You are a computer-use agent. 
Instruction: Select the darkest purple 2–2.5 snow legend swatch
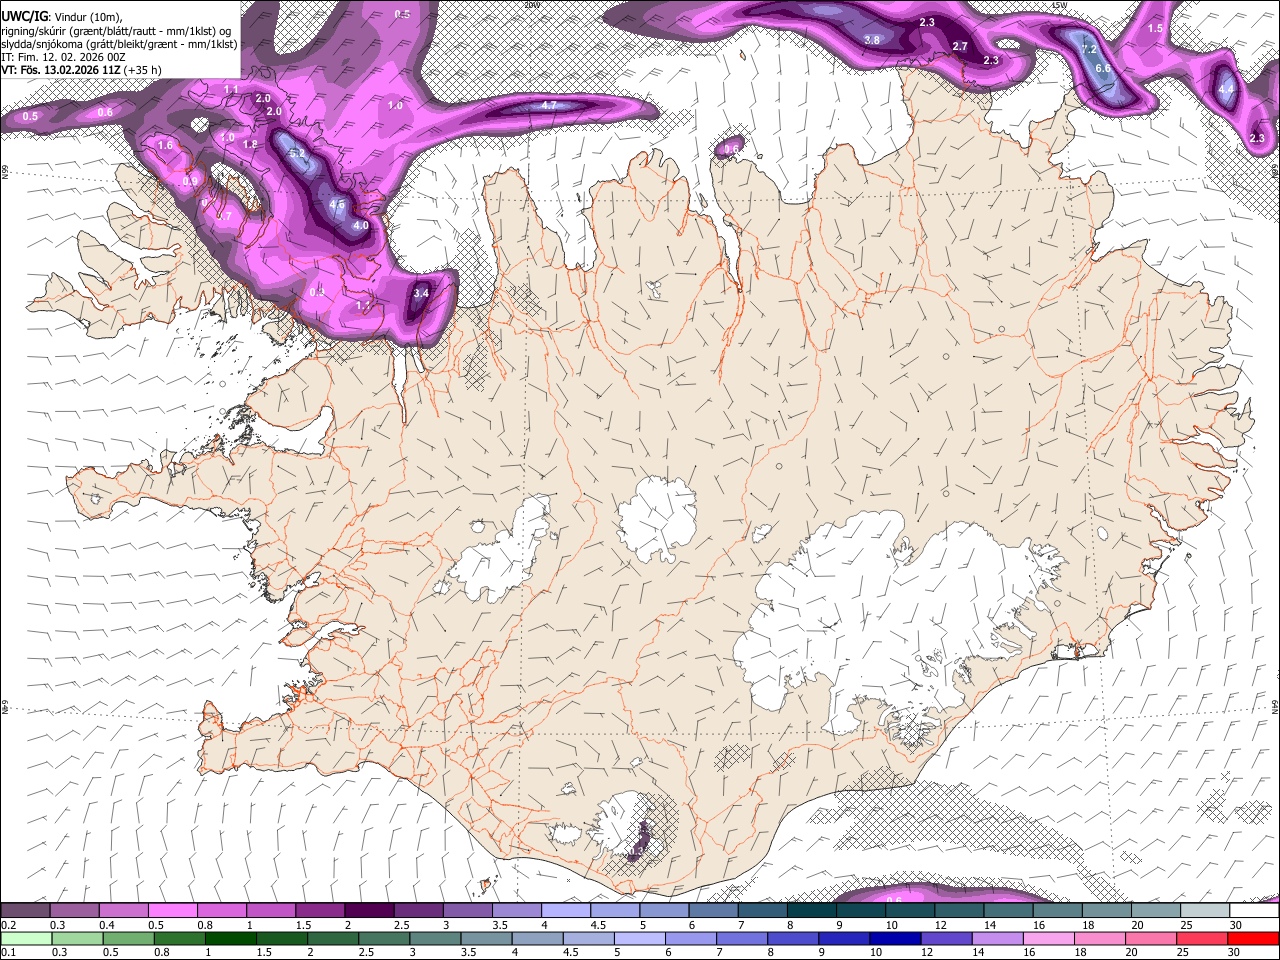point(368,910)
